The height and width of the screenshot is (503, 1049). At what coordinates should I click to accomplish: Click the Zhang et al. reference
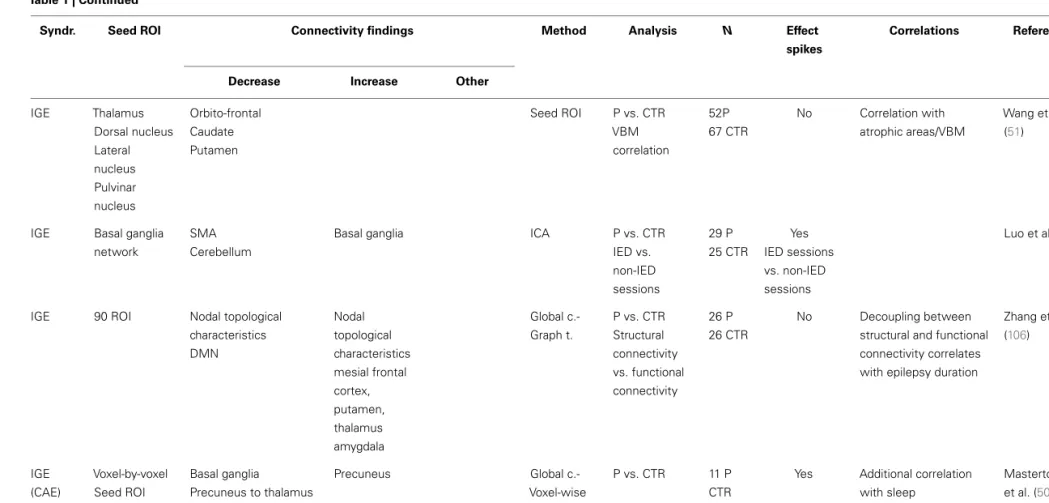[x=1026, y=316]
